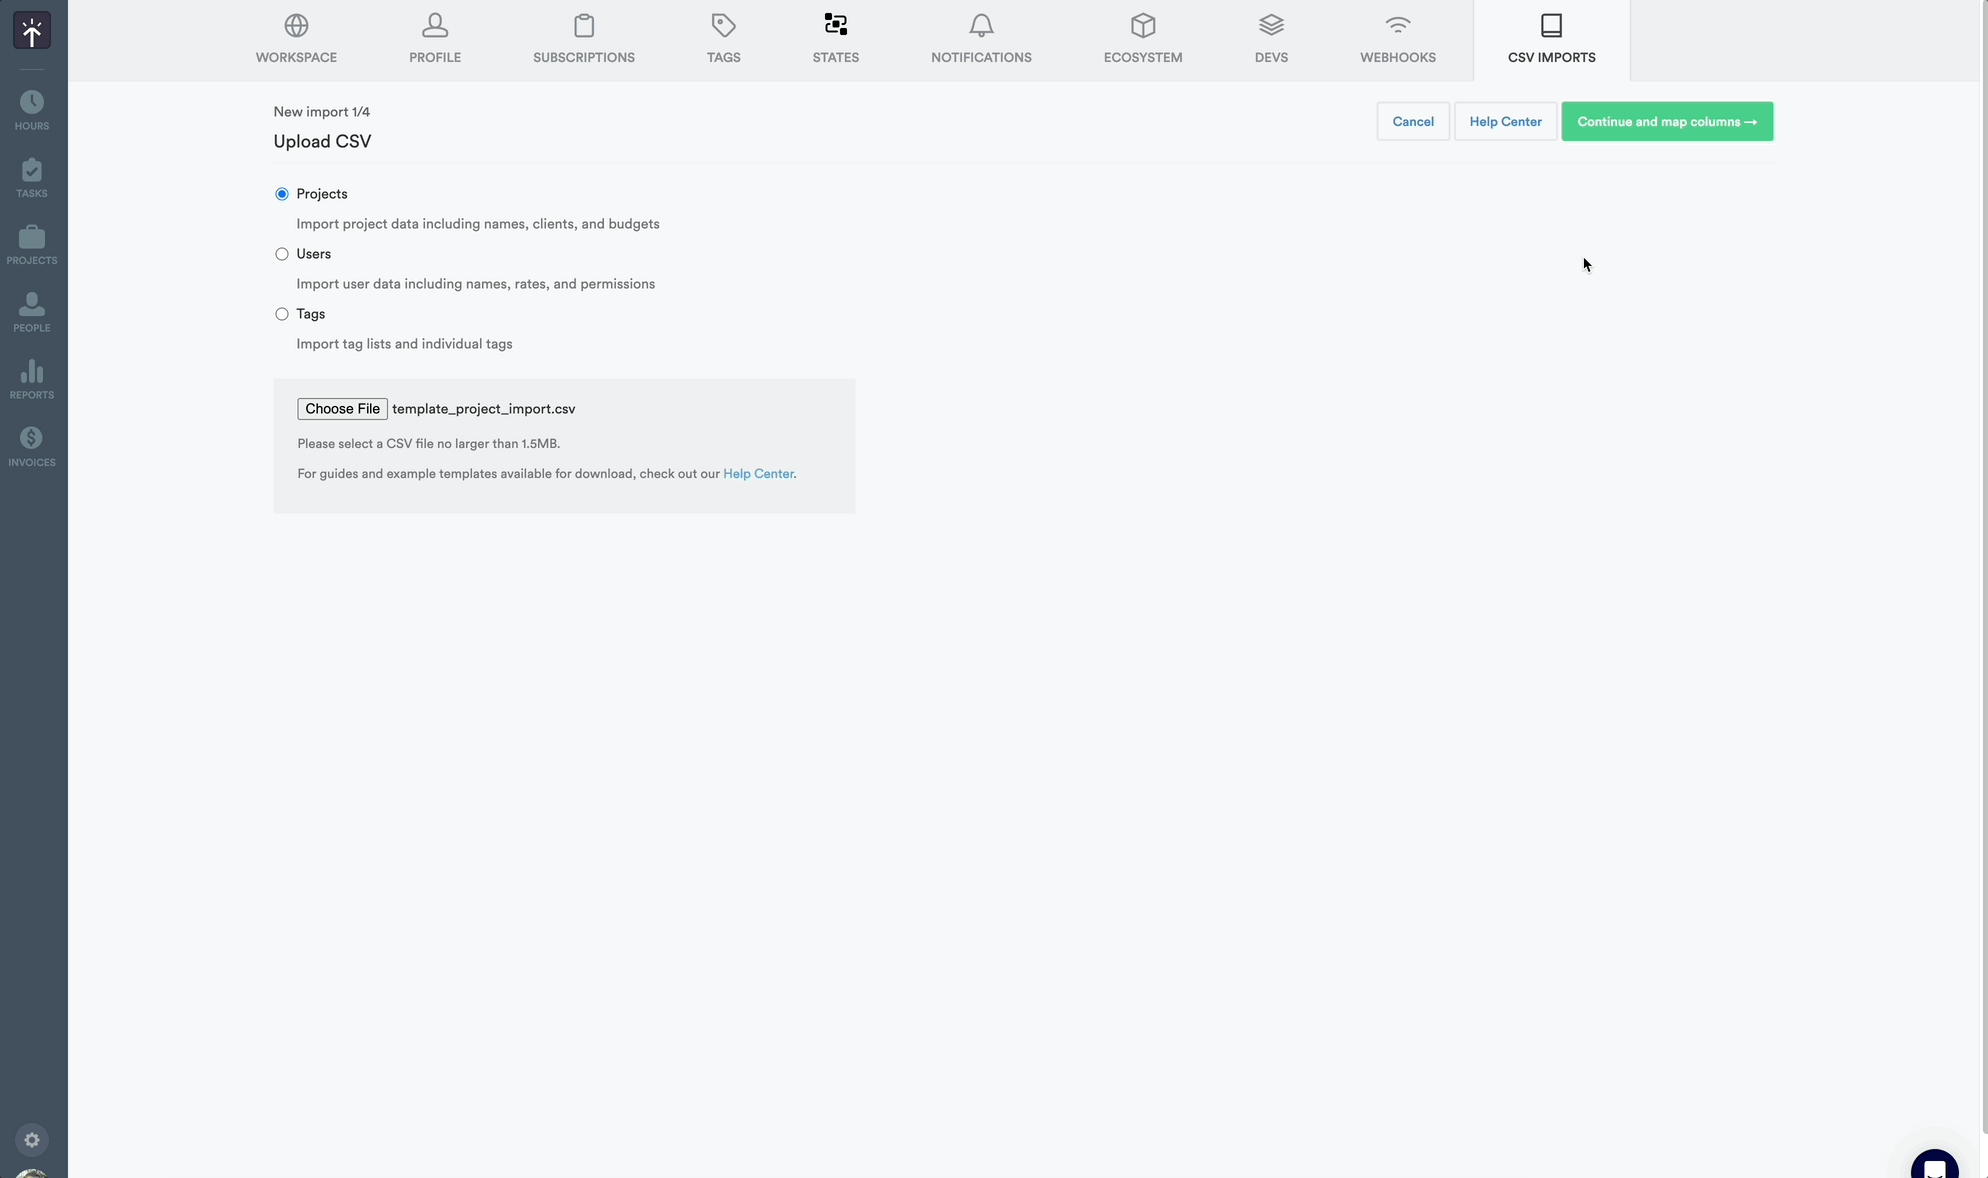Select the Tags import option
The image size is (1988, 1178).
281,314
